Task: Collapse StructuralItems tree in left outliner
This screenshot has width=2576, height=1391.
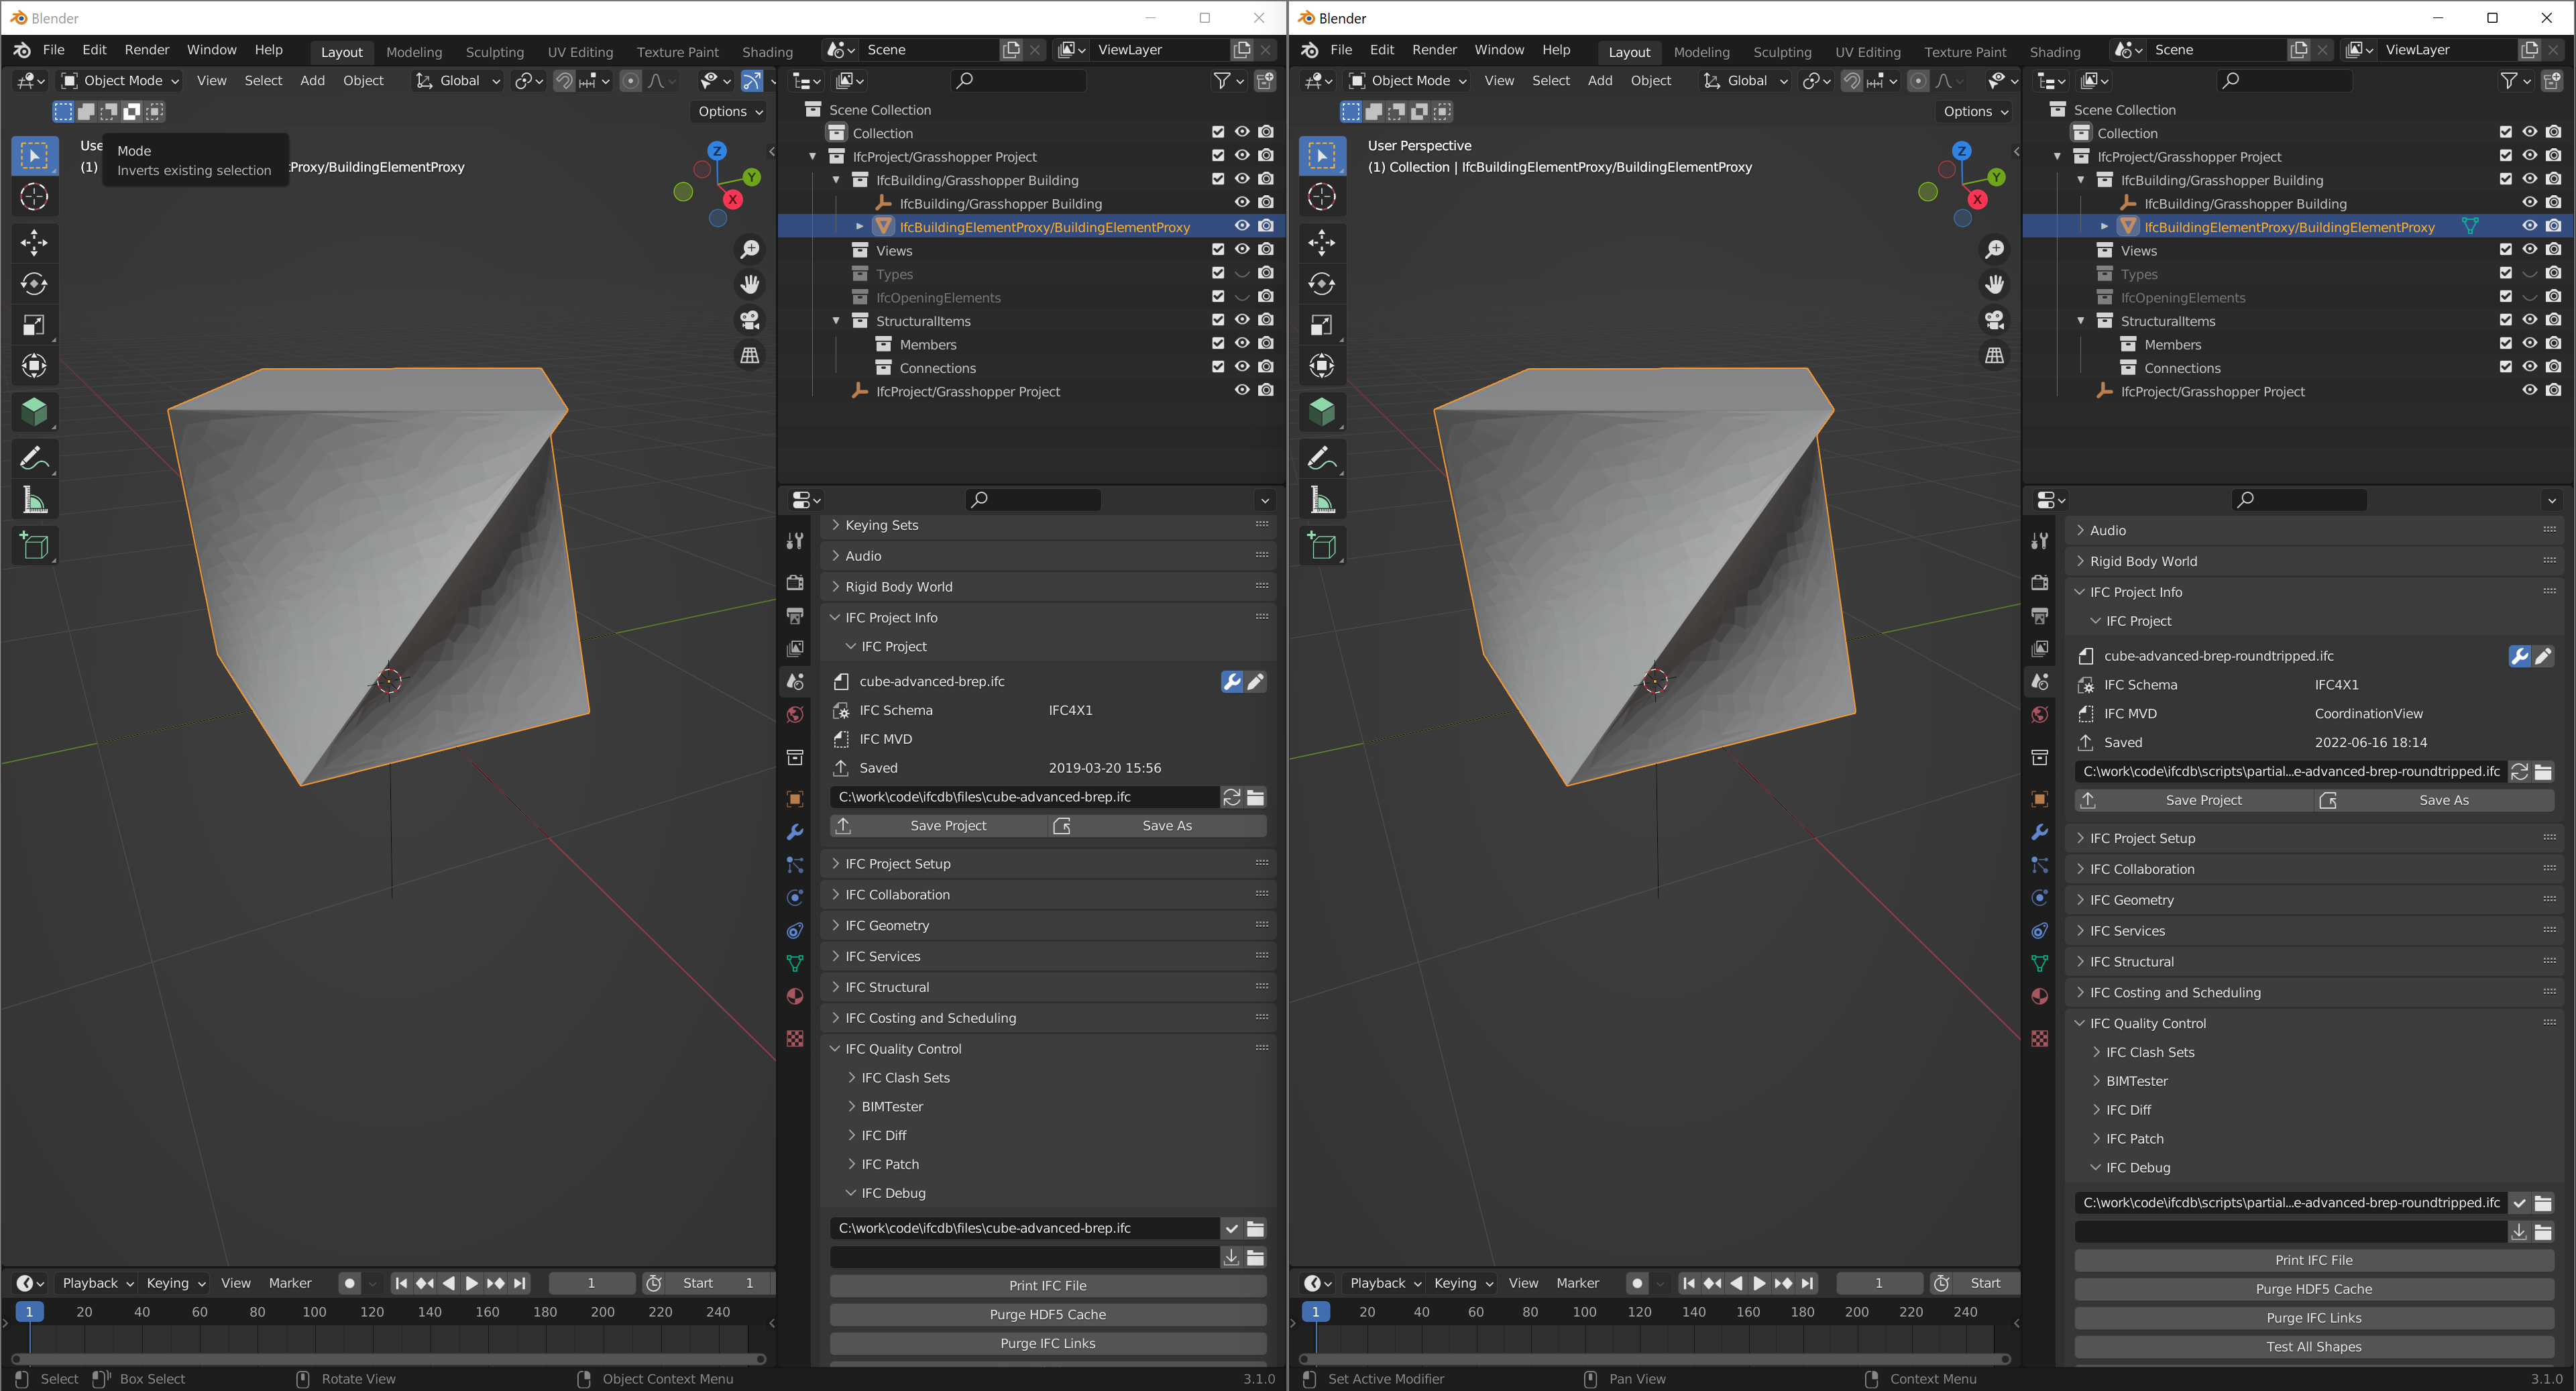Action: [x=836, y=321]
